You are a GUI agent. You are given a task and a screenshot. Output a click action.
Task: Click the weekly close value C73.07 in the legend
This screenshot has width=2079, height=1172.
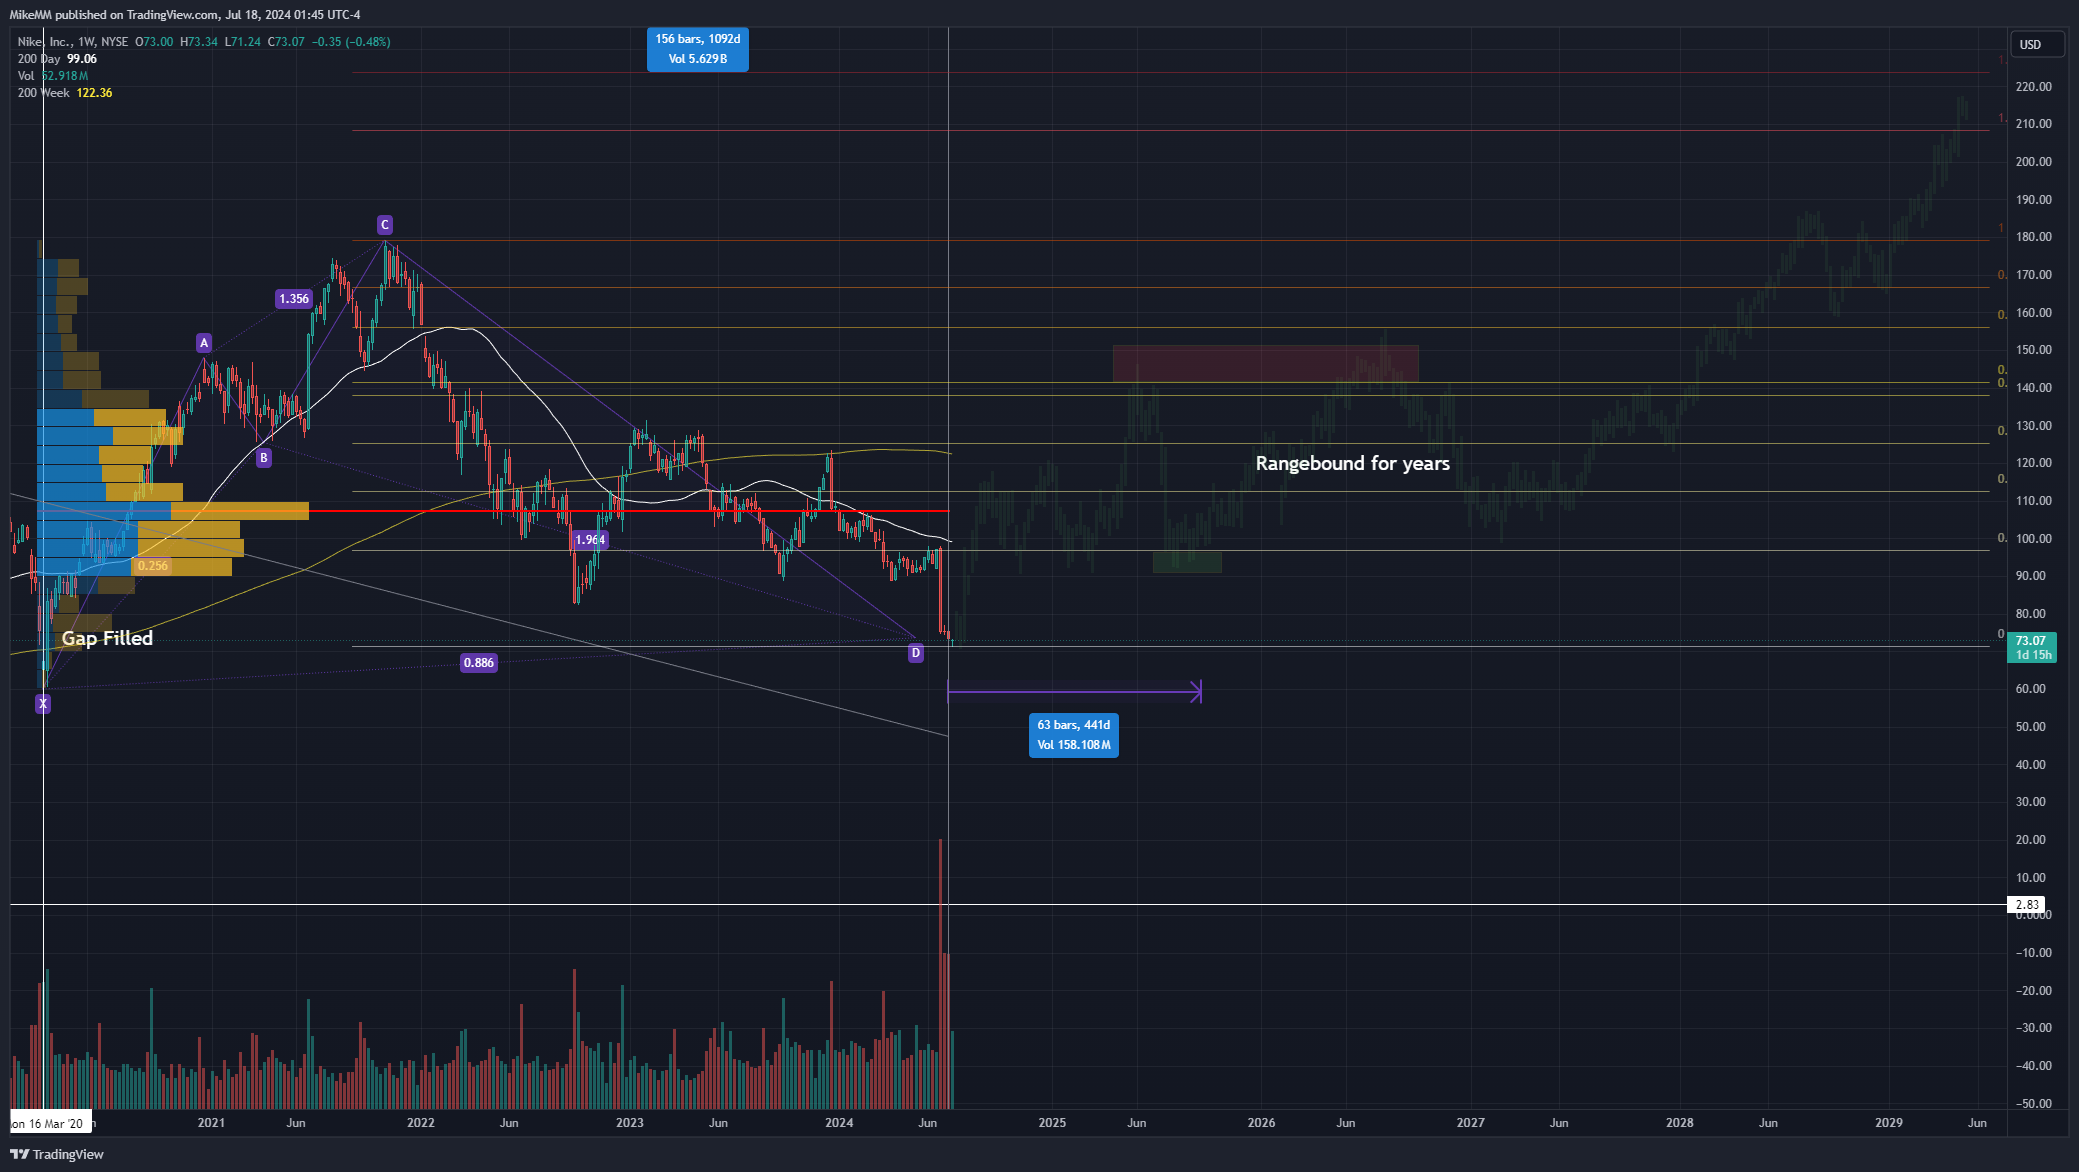286,42
